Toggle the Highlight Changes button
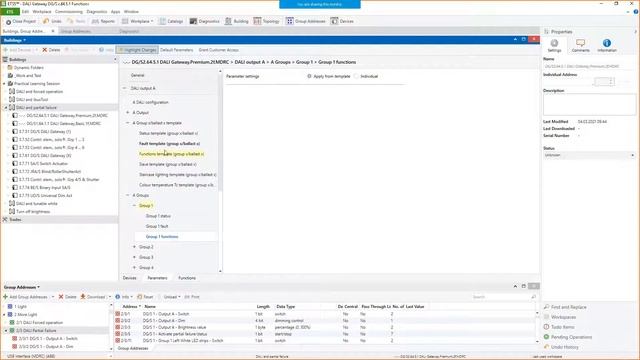 coord(137,50)
